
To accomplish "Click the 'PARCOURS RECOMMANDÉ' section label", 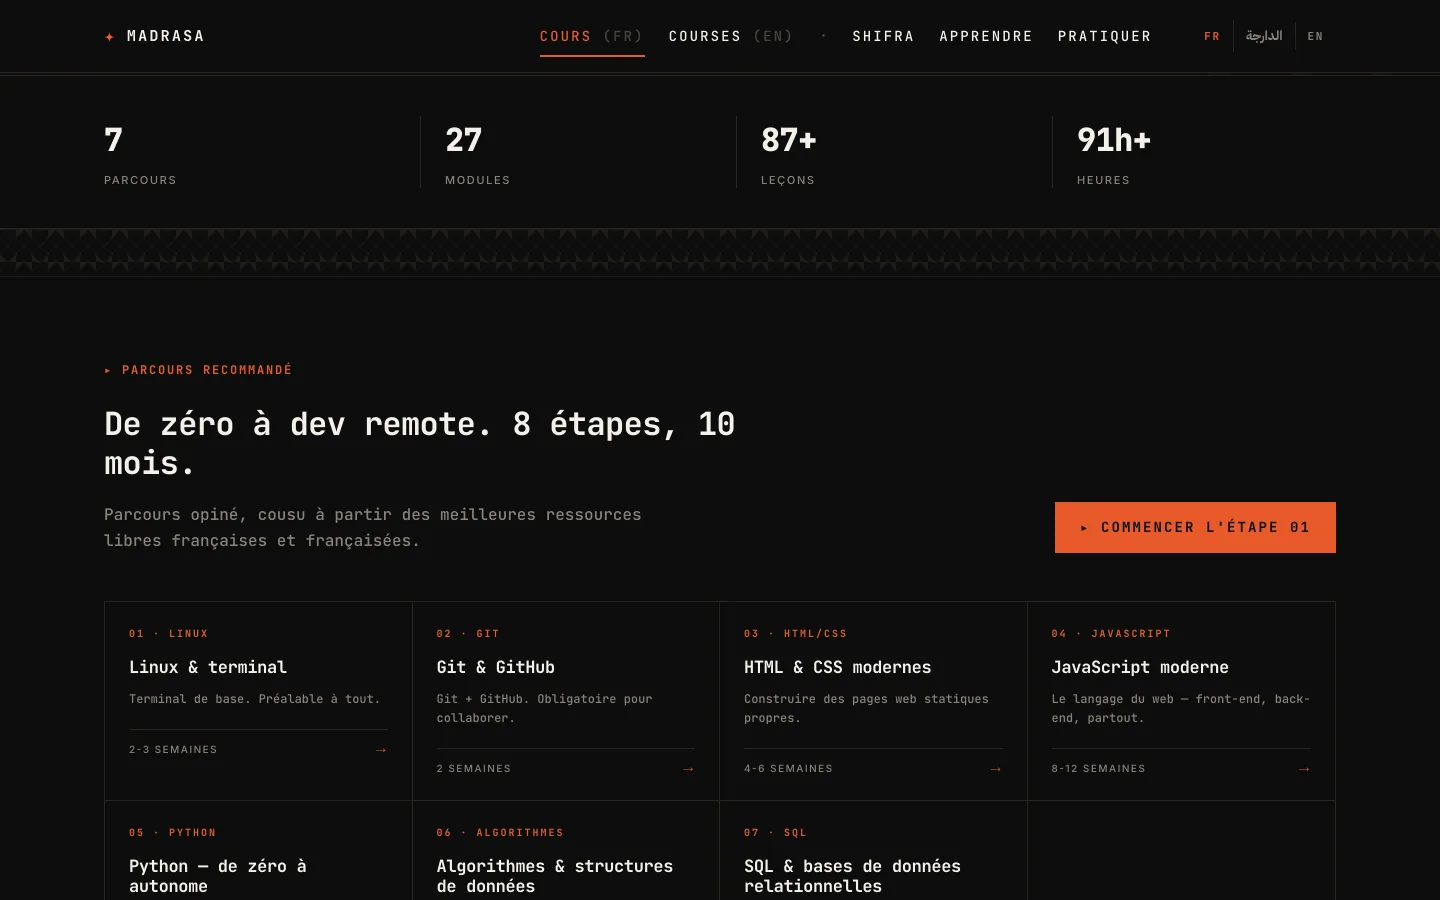I will click(x=198, y=370).
